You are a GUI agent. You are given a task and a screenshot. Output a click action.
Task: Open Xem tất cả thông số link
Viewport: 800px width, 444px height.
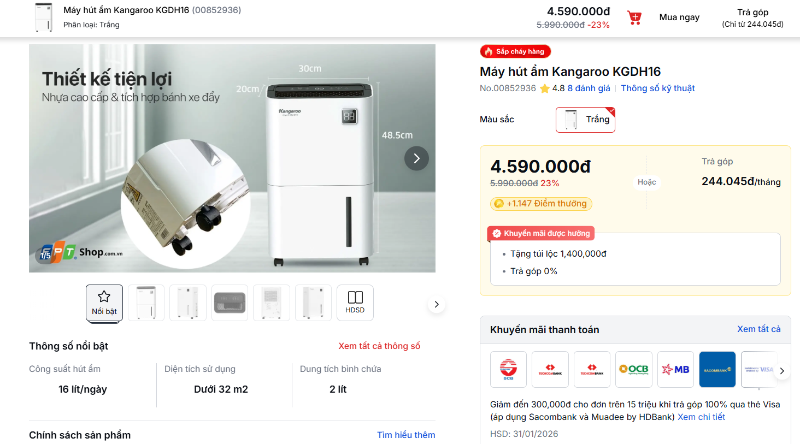379,346
